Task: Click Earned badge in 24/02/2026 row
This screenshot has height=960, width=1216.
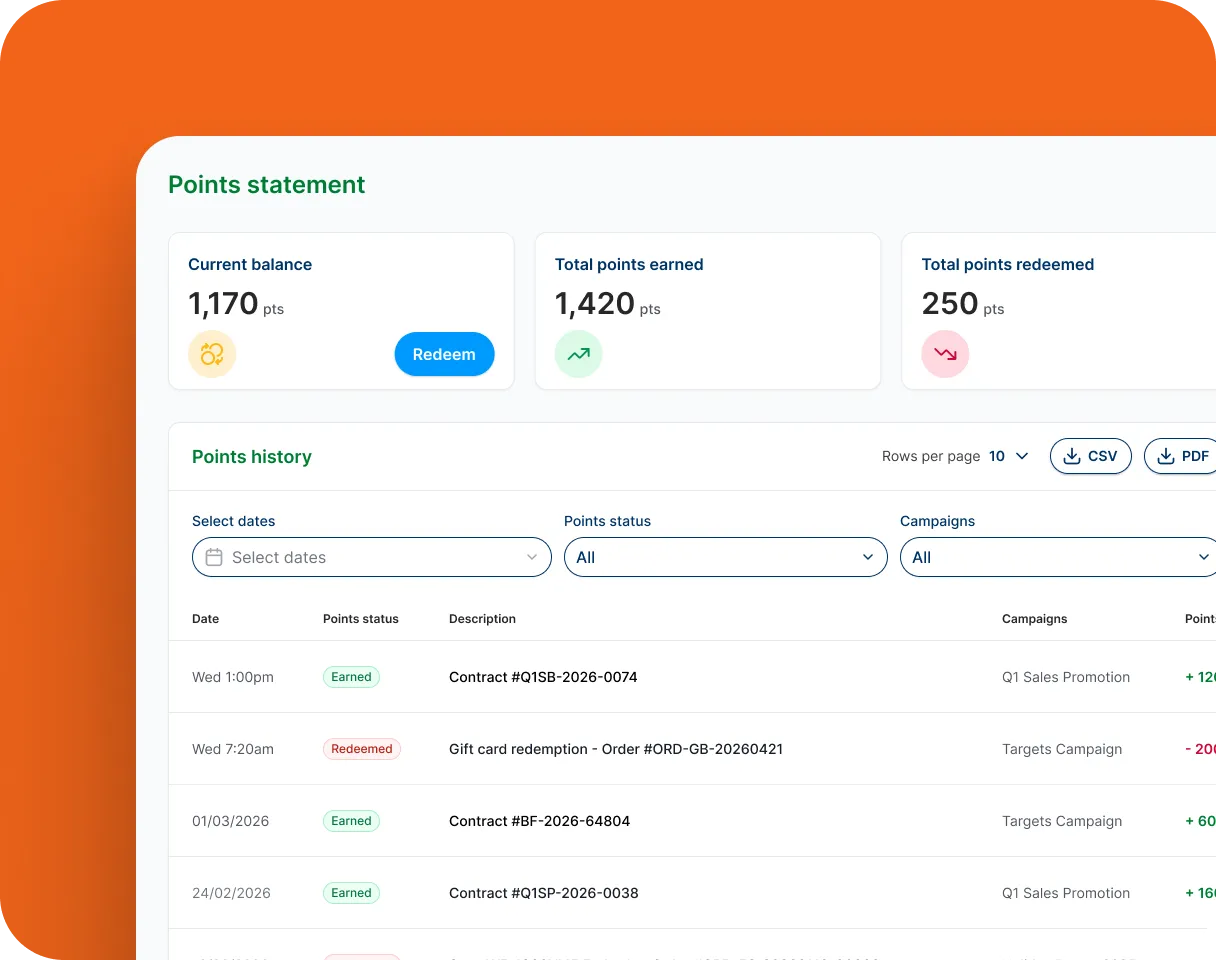Action: (351, 893)
